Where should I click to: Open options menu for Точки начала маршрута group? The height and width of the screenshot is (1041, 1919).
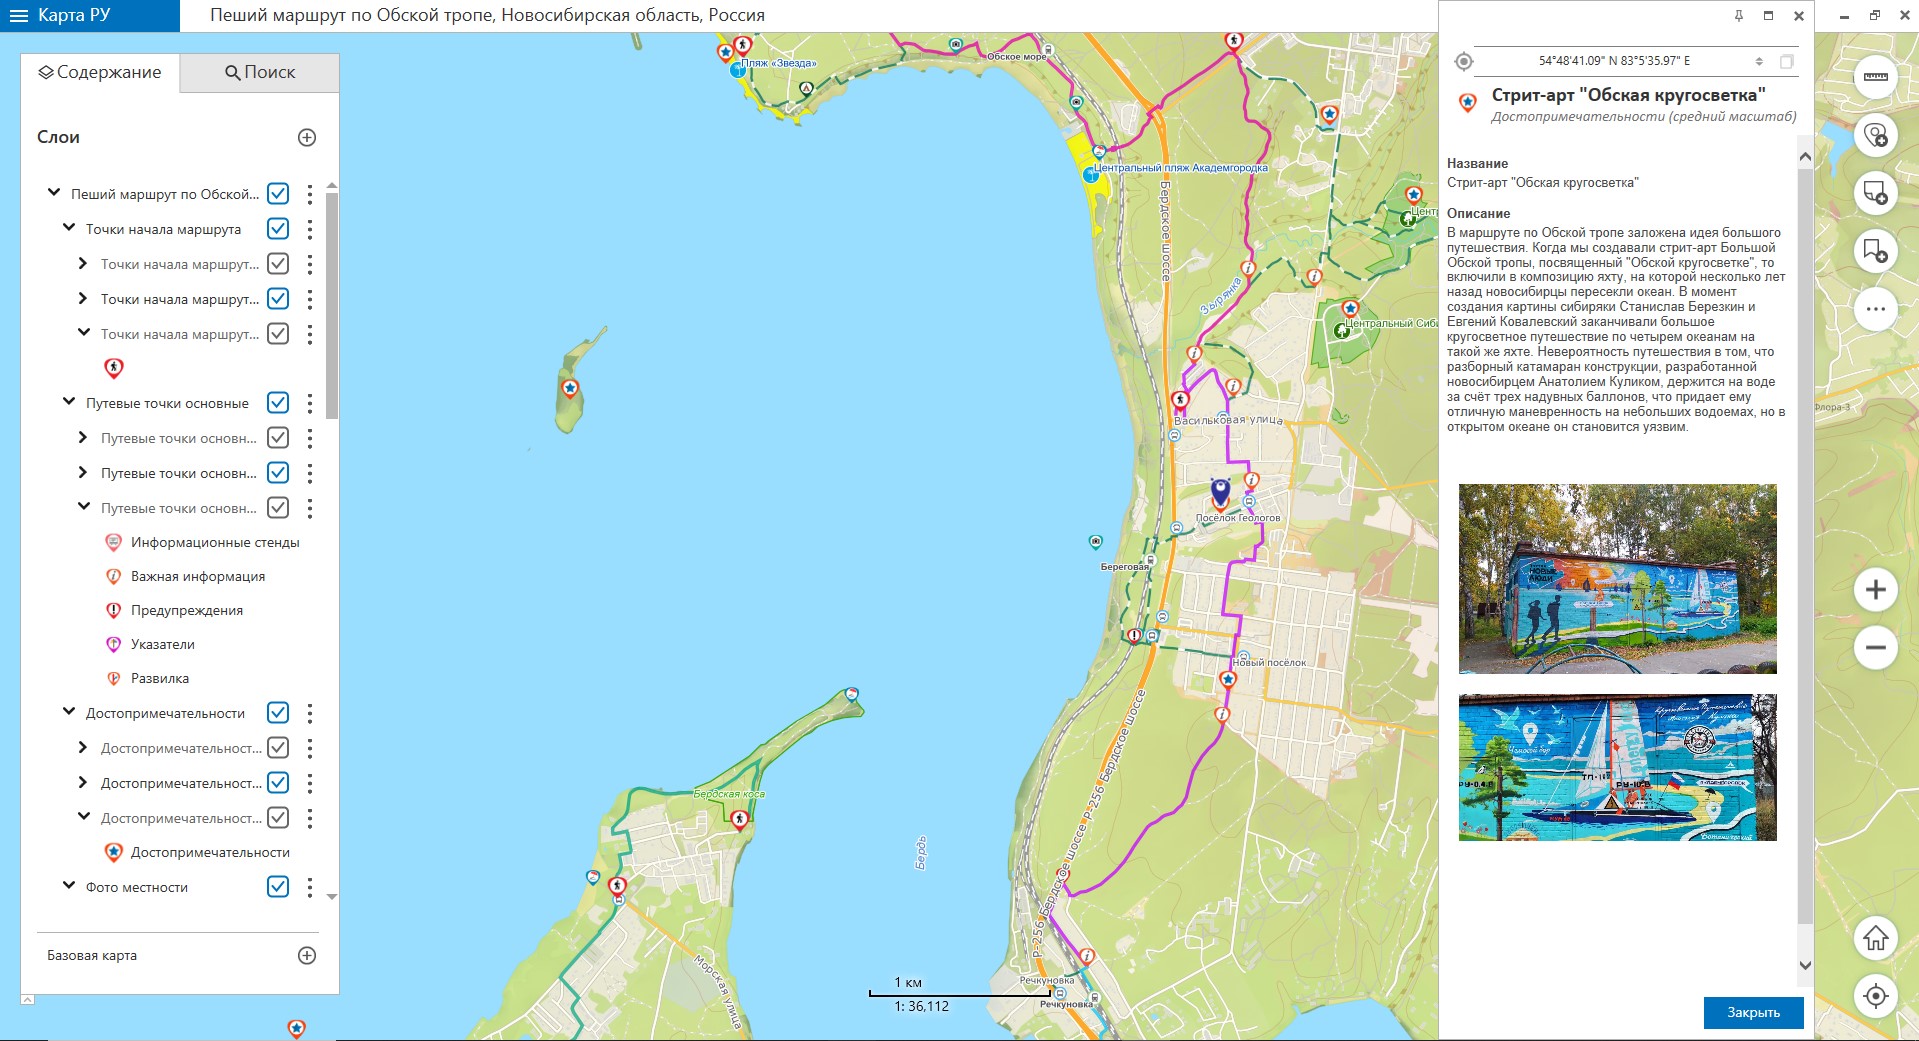(310, 229)
